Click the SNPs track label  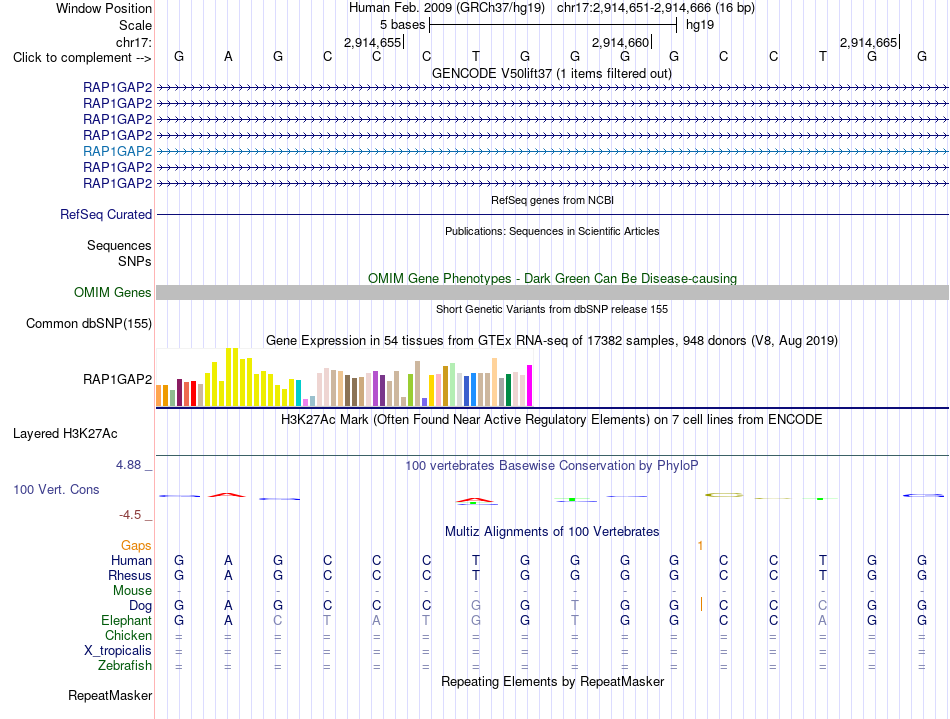click(x=135, y=261)
